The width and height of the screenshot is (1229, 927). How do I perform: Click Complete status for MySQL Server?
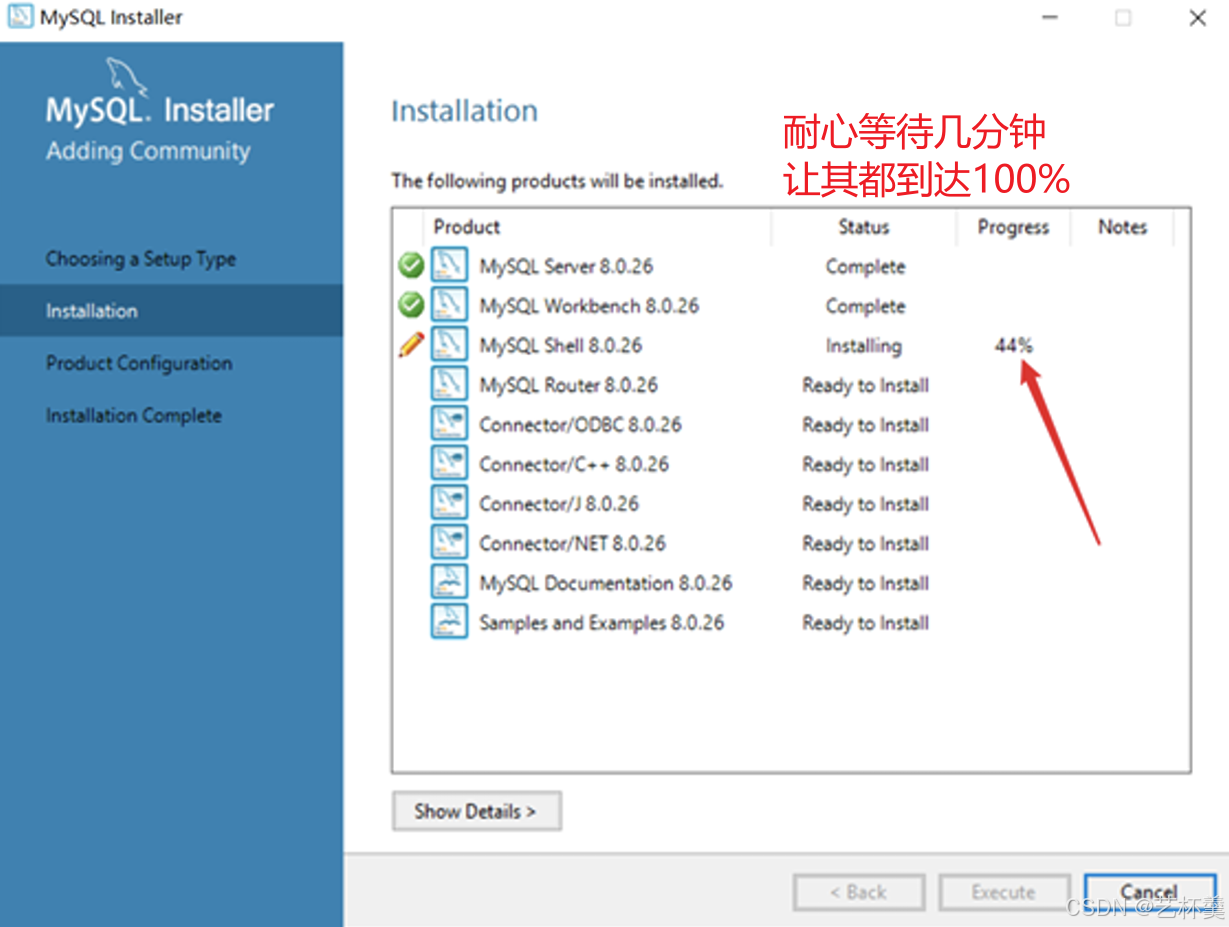pos(865,267)
